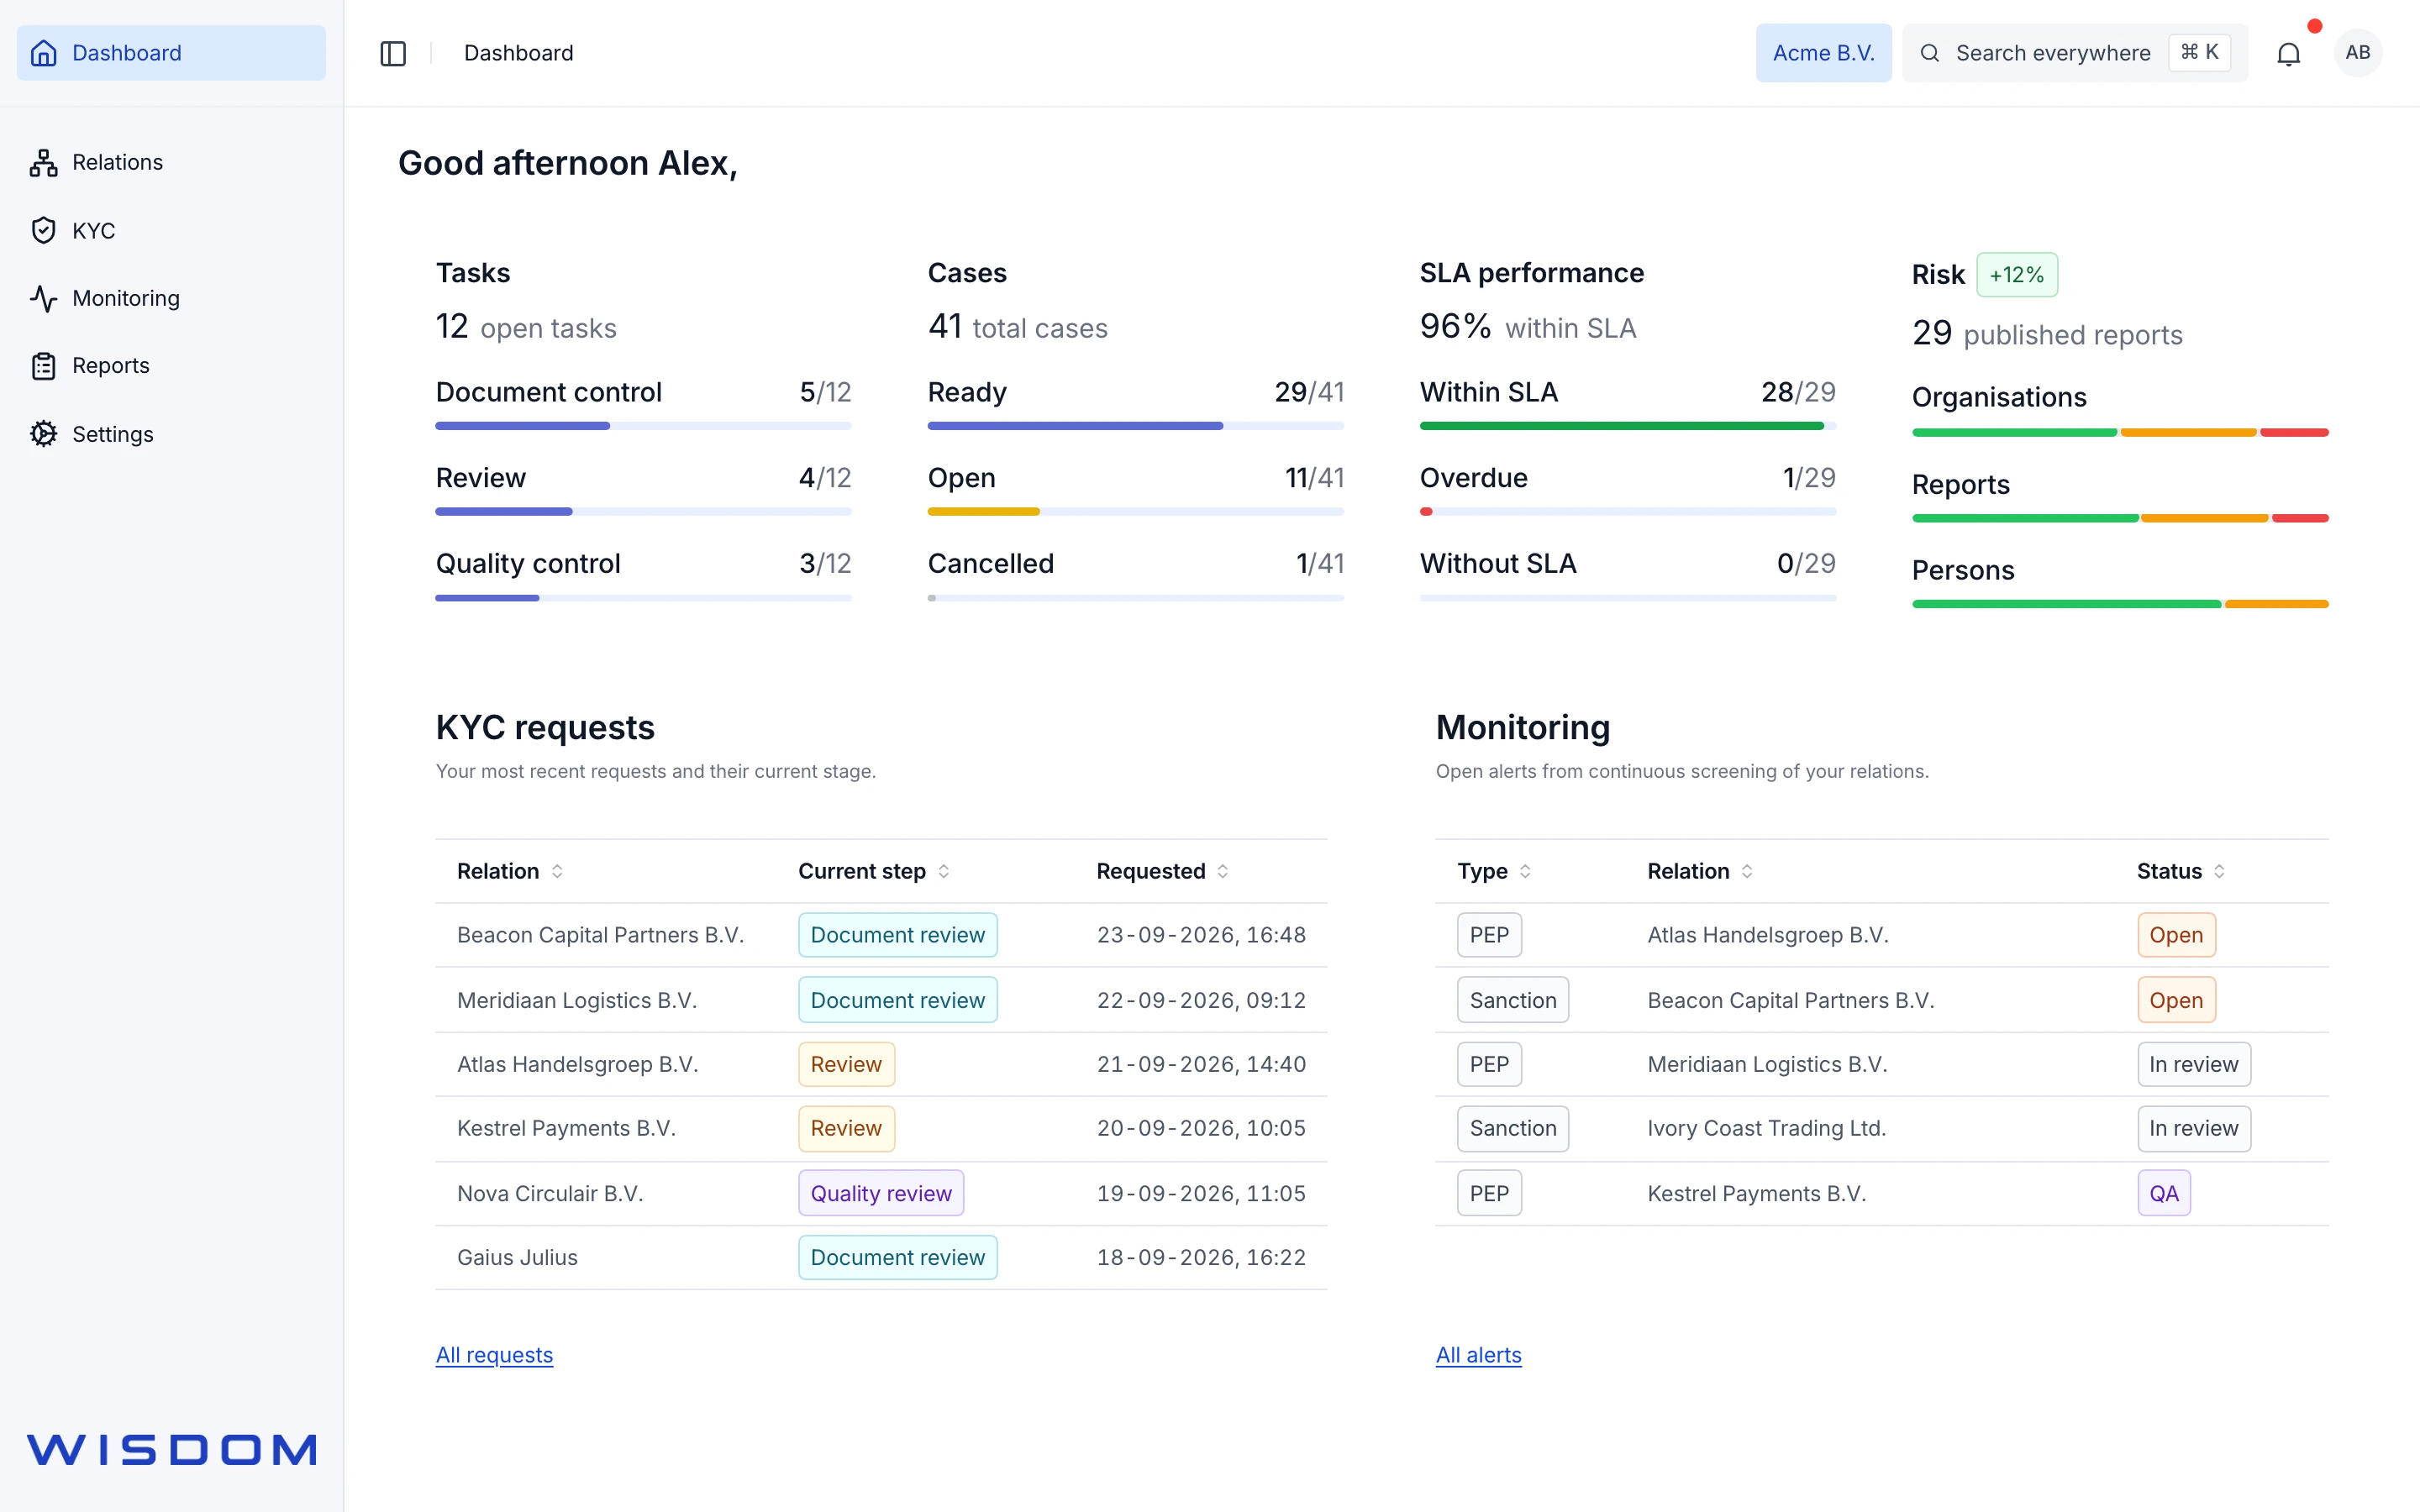The image size is (2420, 1512).
Task: Click Sanction type for Beacon Capital alert
Action: (1513, 1000)
